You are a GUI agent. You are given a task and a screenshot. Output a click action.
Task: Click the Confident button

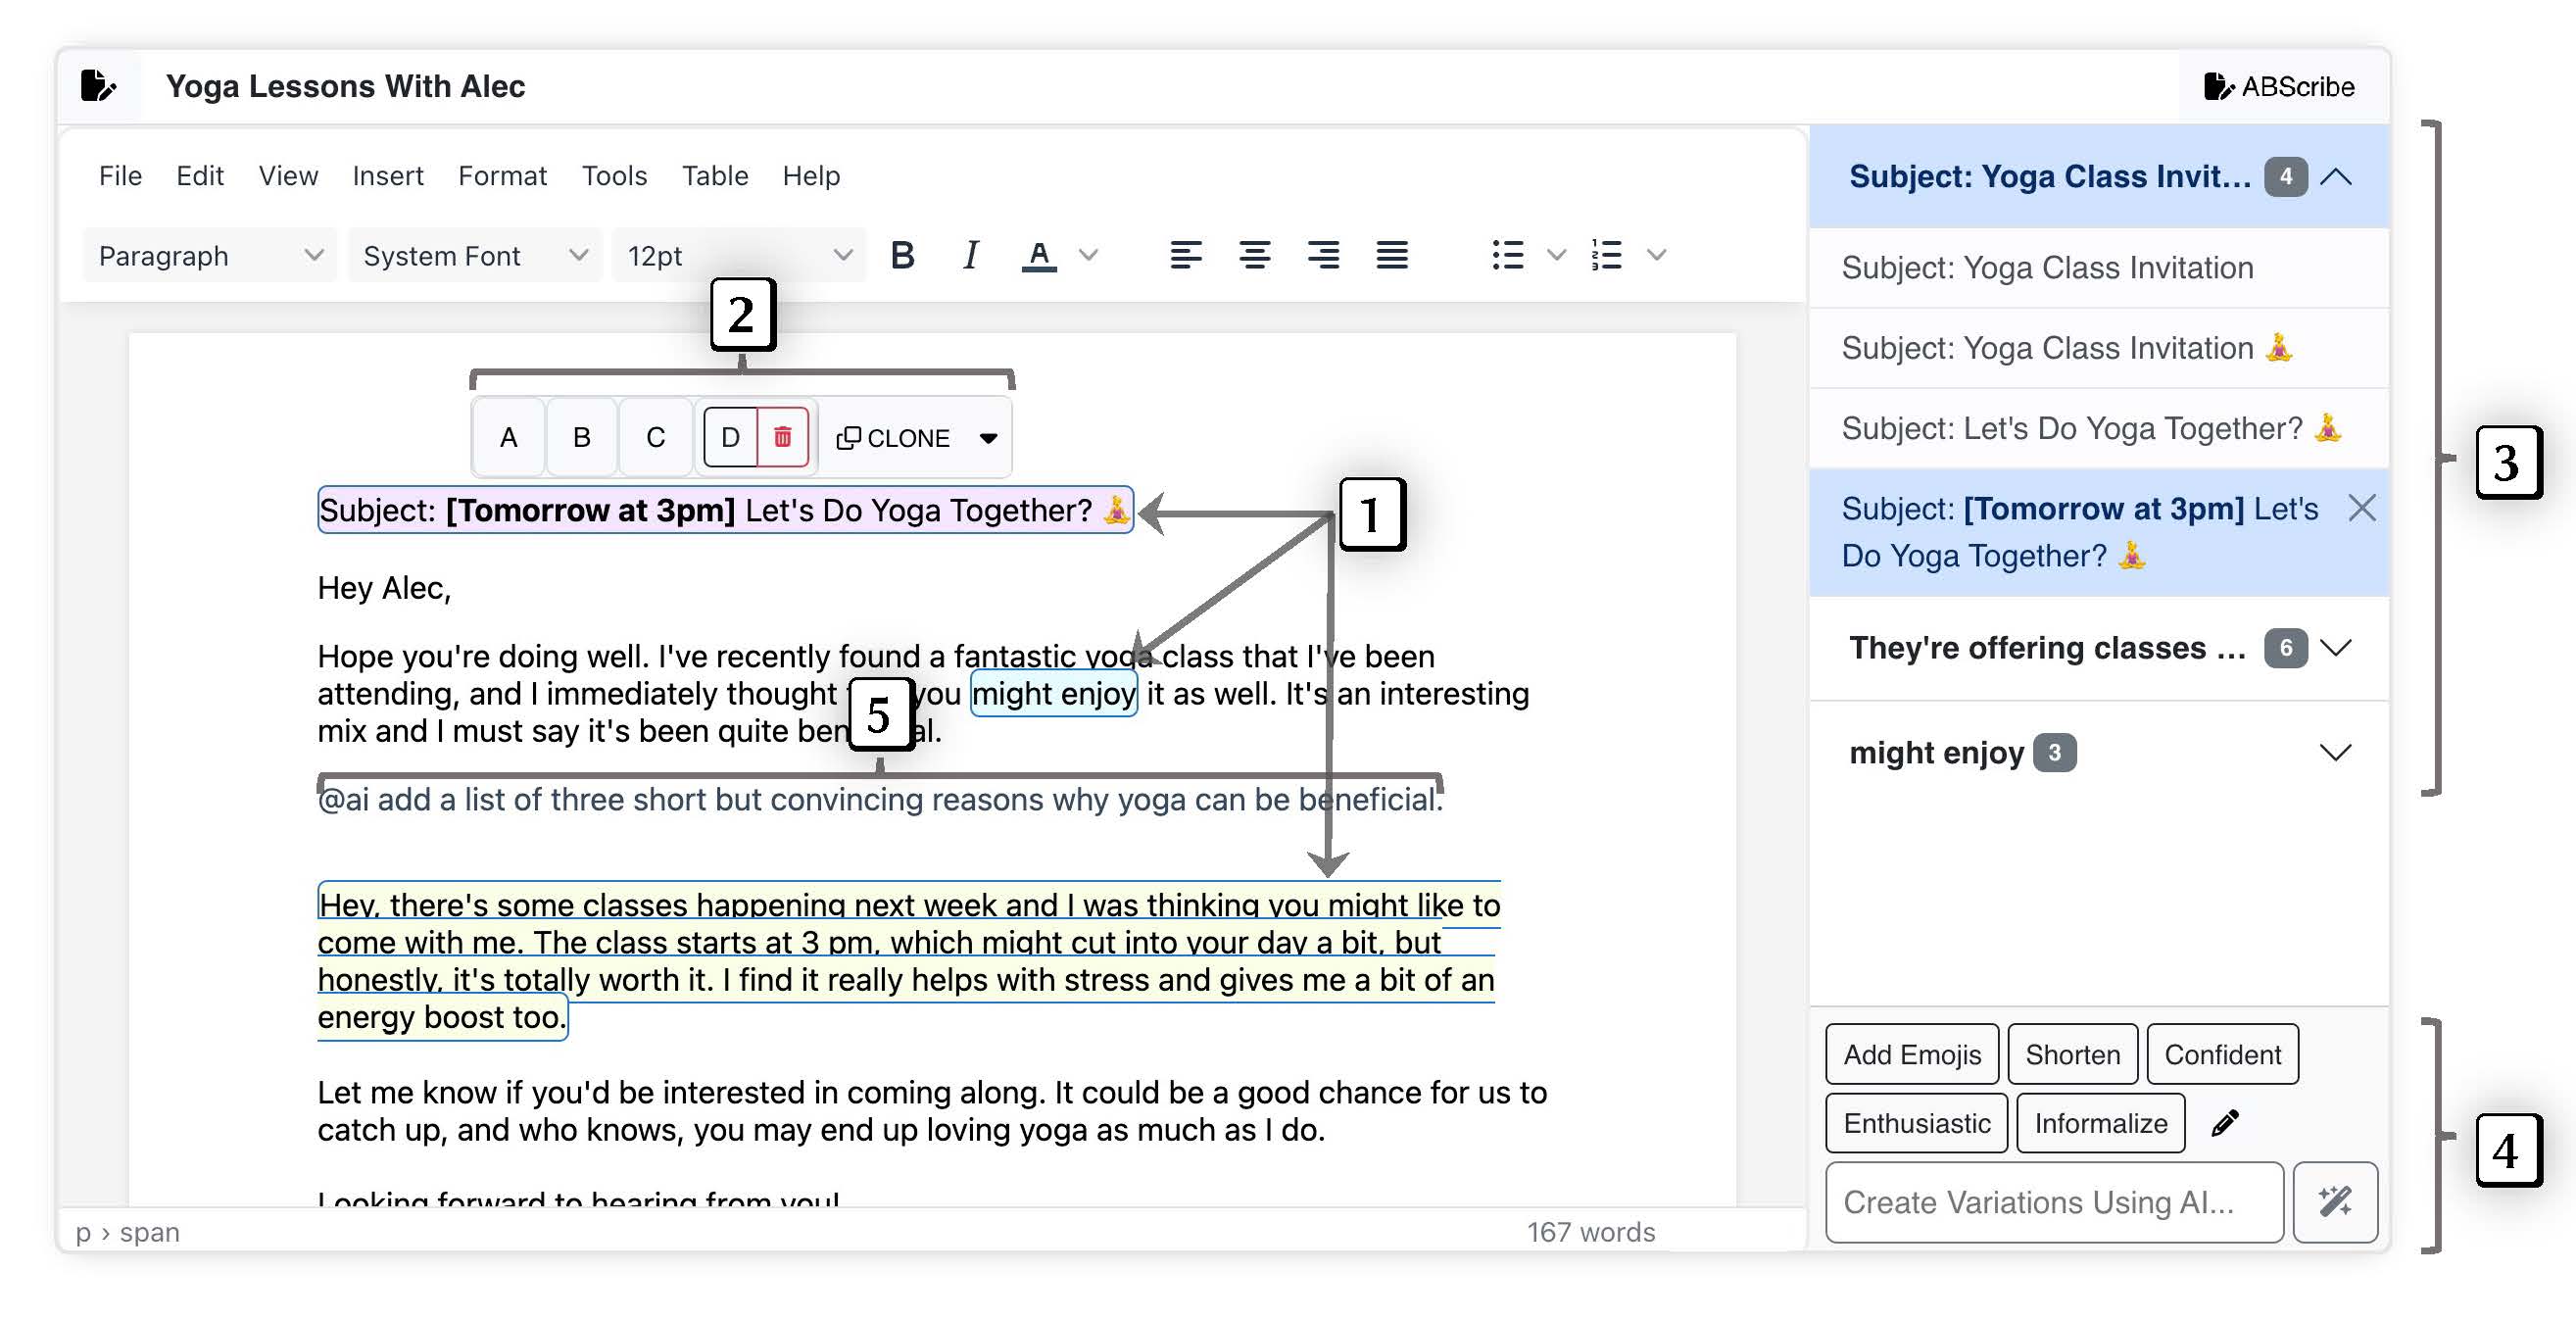point(2222,1054)
